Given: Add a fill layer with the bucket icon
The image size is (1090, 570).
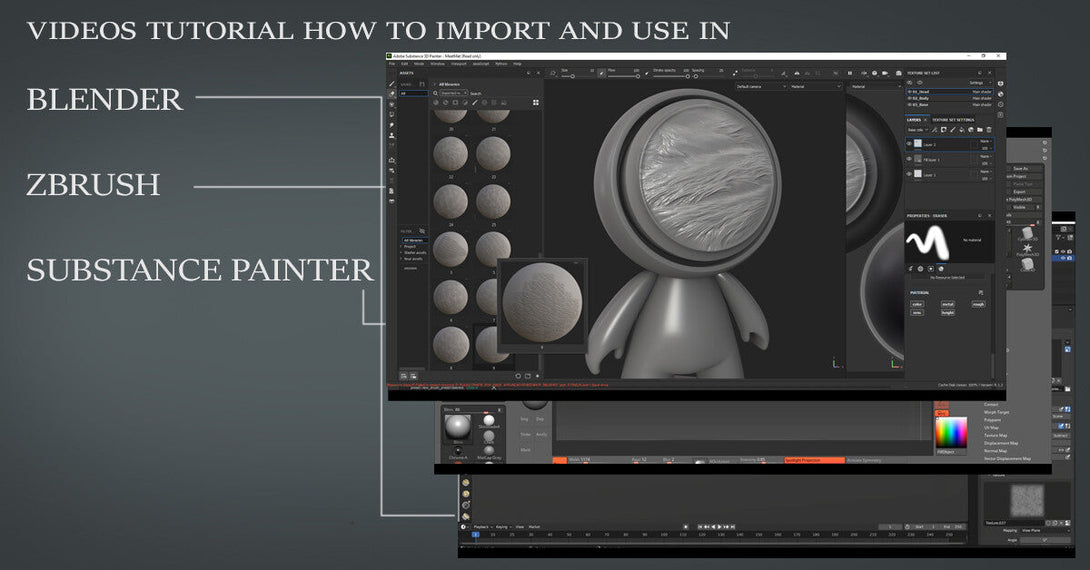Looking at the screenshot, I should [962, 129].
